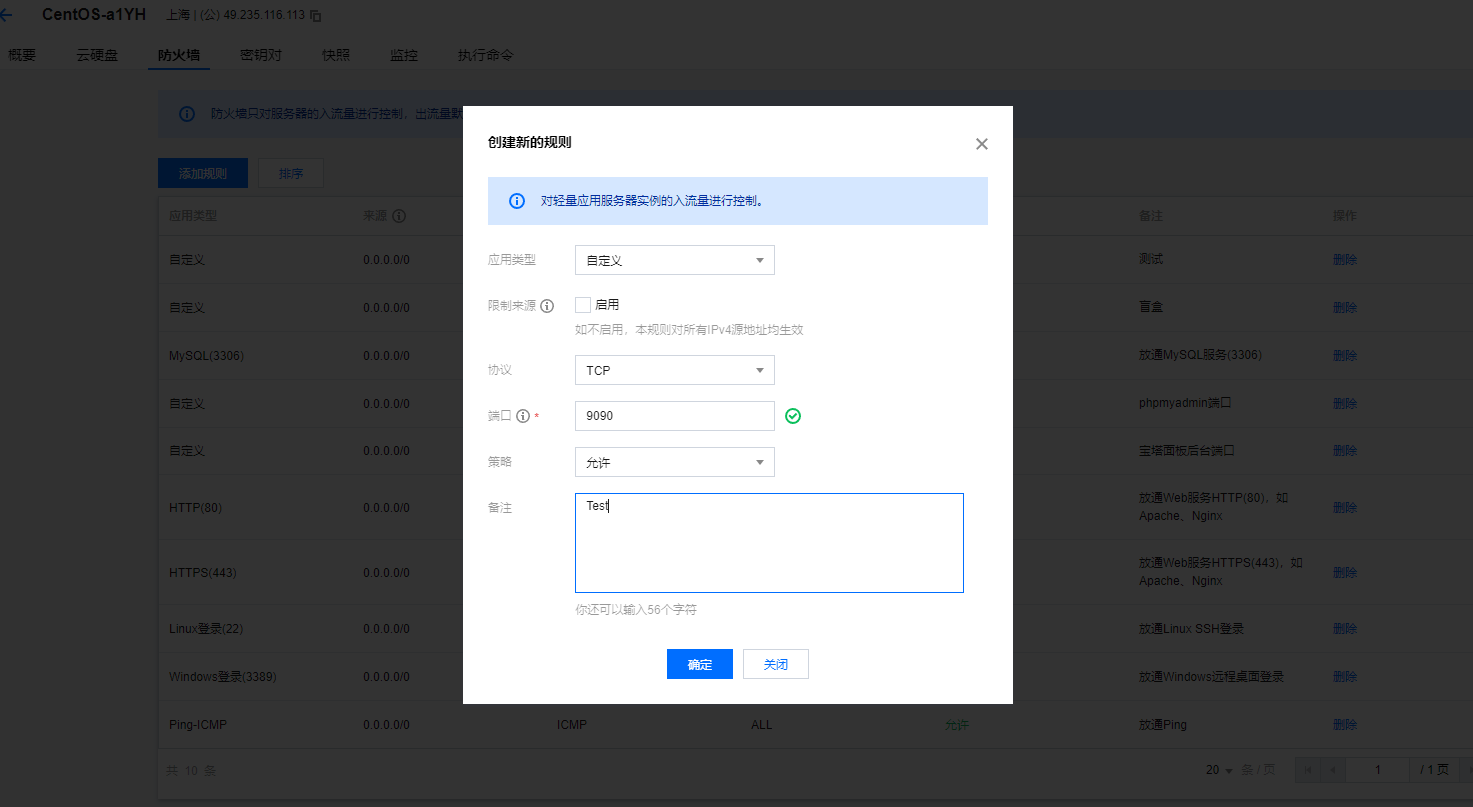1473x807 pixels.
Task: Delete the phpmyadmin端口 rule
Action: click(1345, 403)
